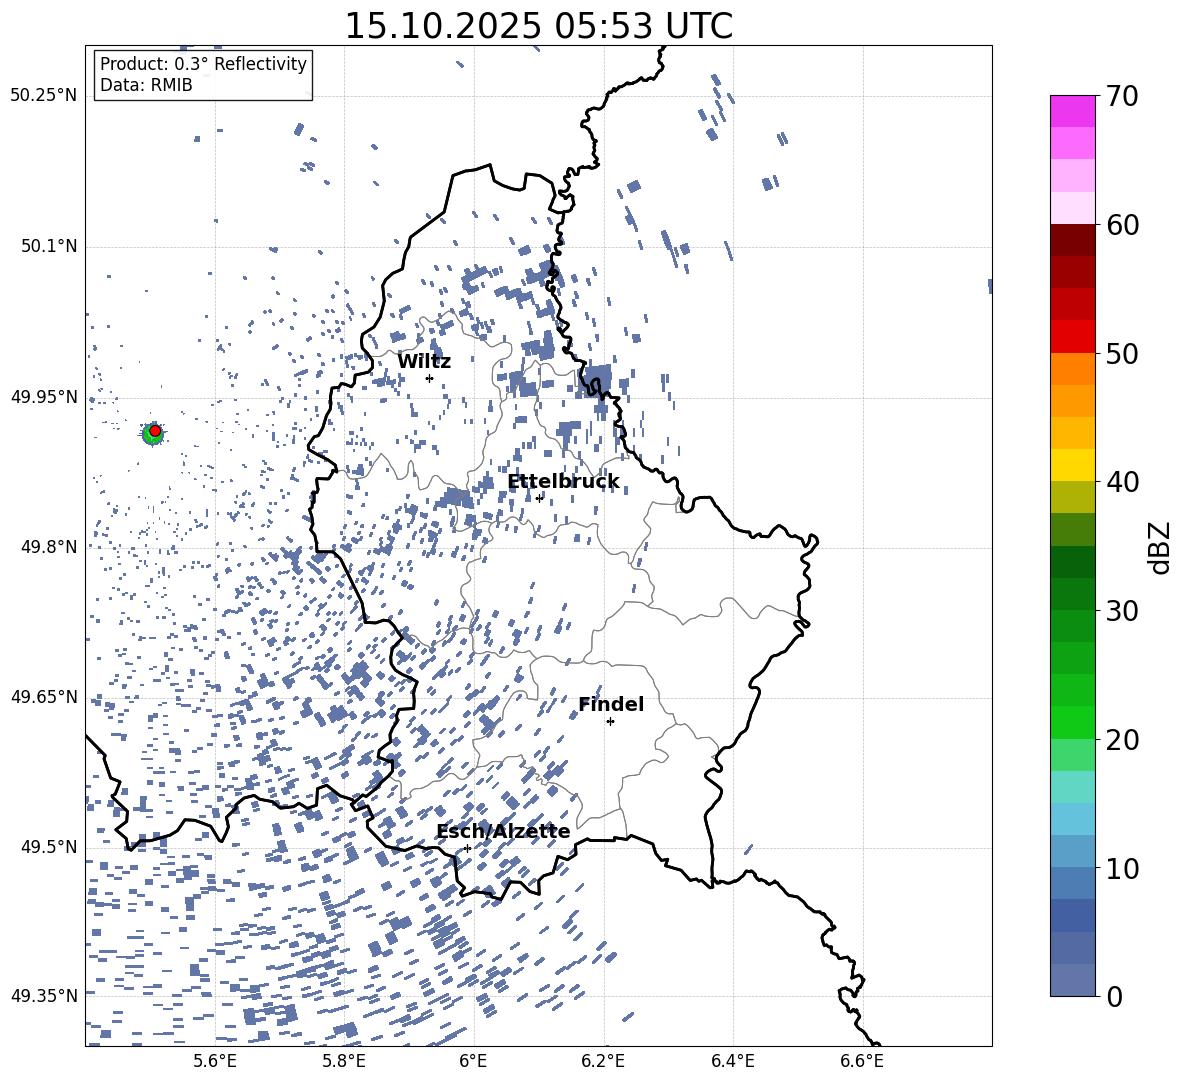
Task: Click the 49.95°N latitude tick label
Action: tap(44, 396)
